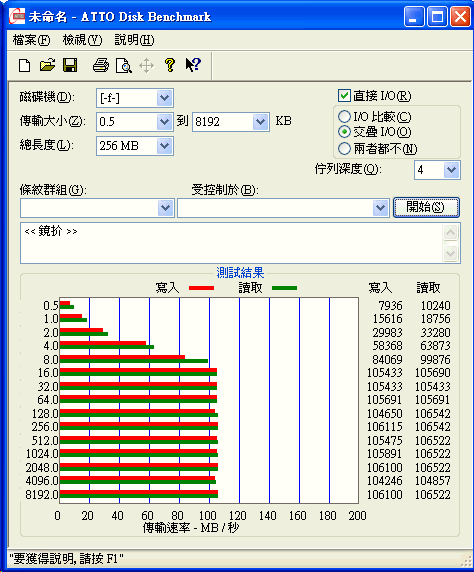Image resolution: width=474 pixels, height=572 pixels.
Task: Click the yellow question mark About icon
Action: (x=170, y=65)
